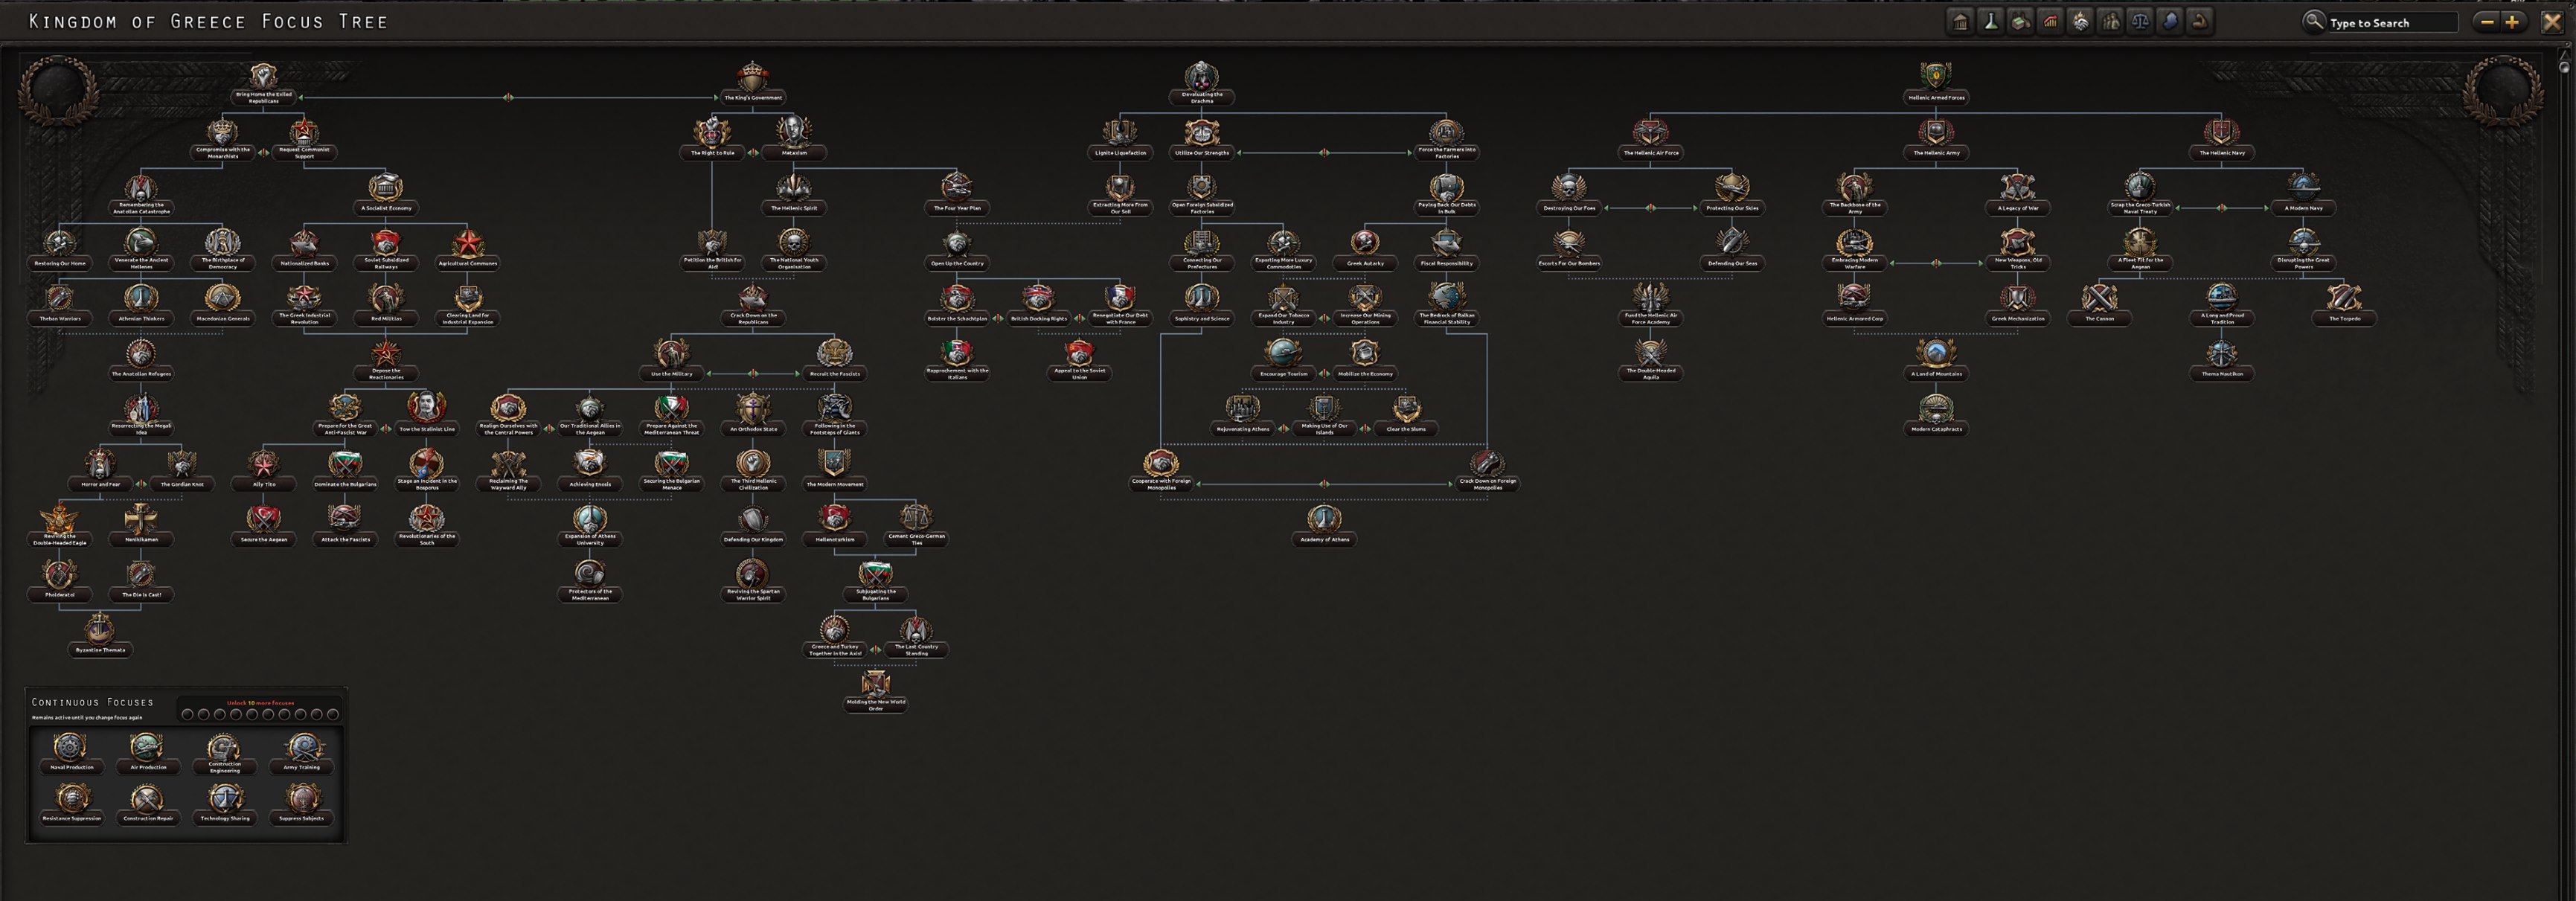The image size is (2576, 901).
Task: Click the vertical scrollbar handle on the right edge
Action: tap(2563, 68)
